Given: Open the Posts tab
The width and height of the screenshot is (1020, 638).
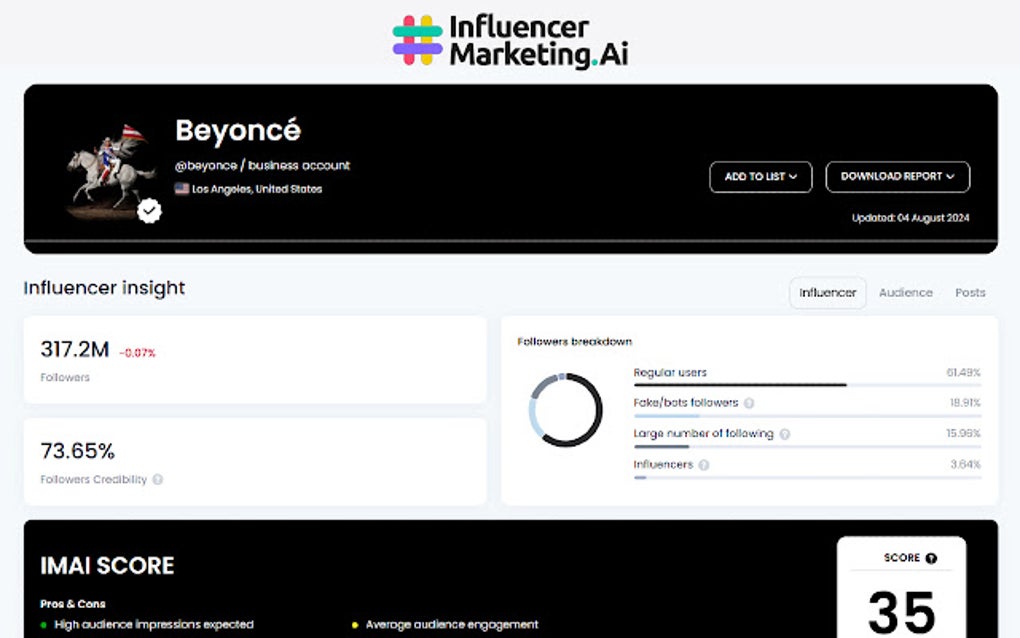Looking at the screenshot, I should 970,293.
